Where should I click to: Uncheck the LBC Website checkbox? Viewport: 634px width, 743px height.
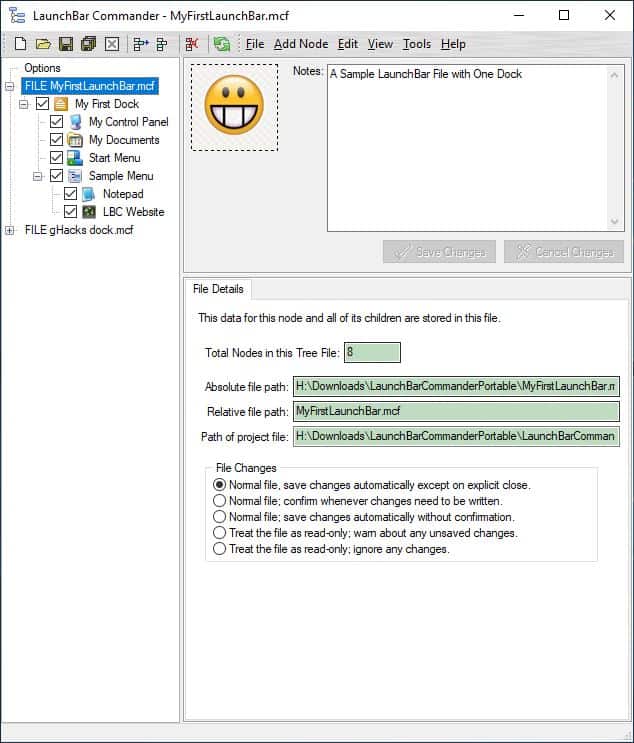[x=70, y=212]
